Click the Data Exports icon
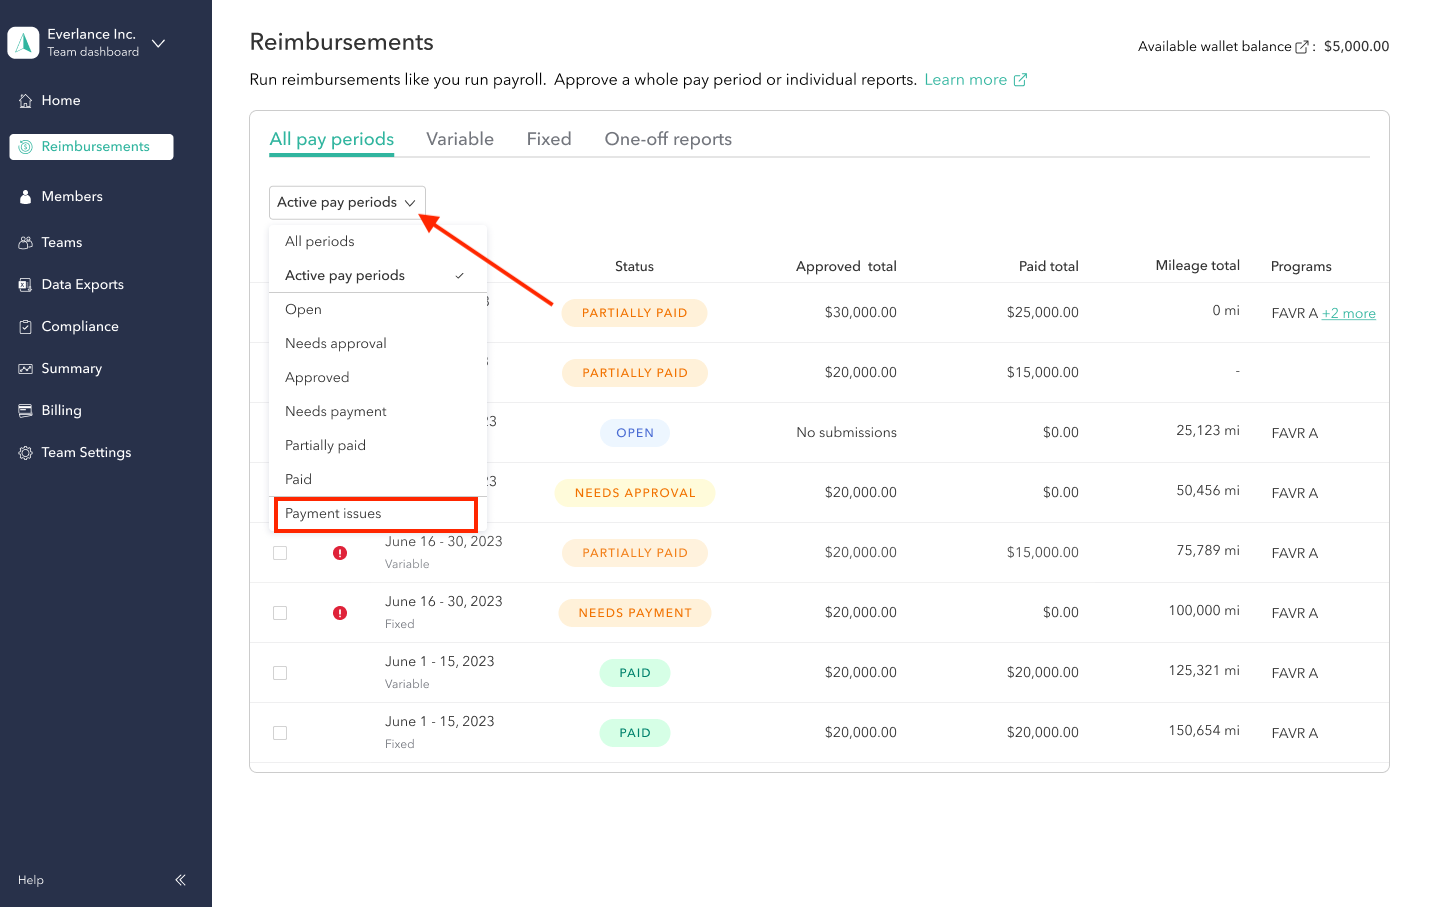The width and height of the screenshot is (1440, 907). [24, 284]
